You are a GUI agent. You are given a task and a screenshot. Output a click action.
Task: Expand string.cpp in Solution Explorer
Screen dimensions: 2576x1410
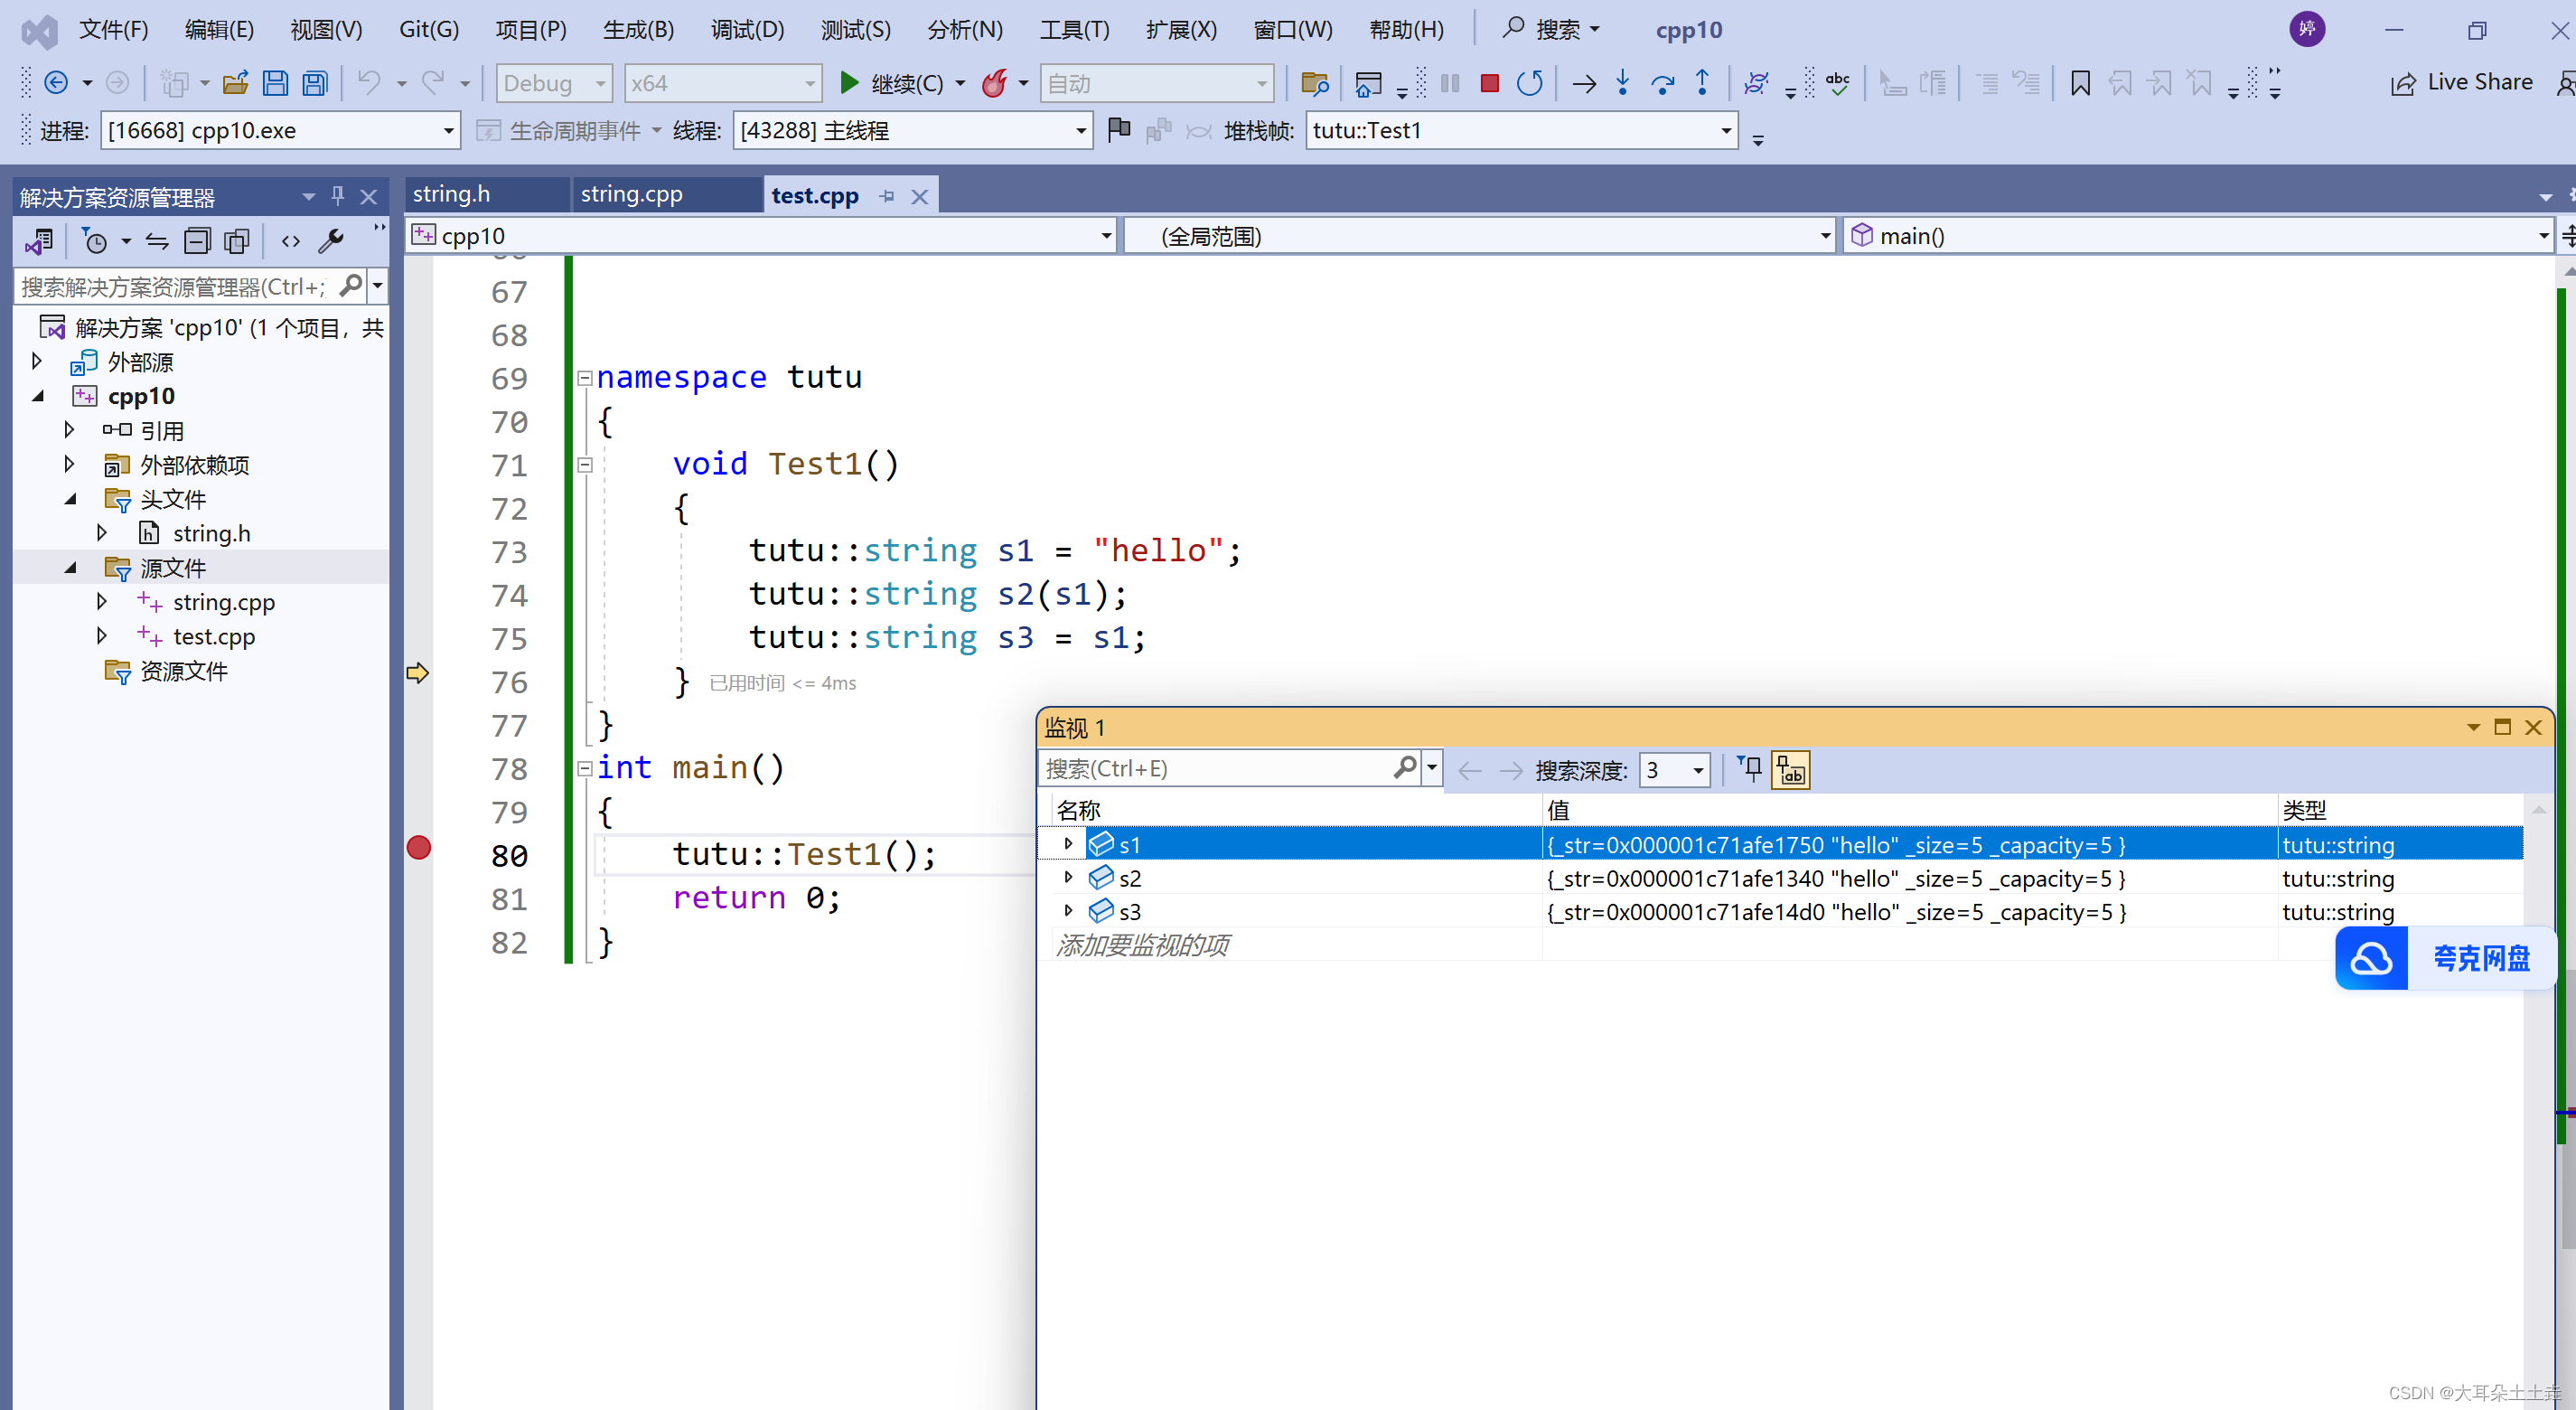pos(101,602)
